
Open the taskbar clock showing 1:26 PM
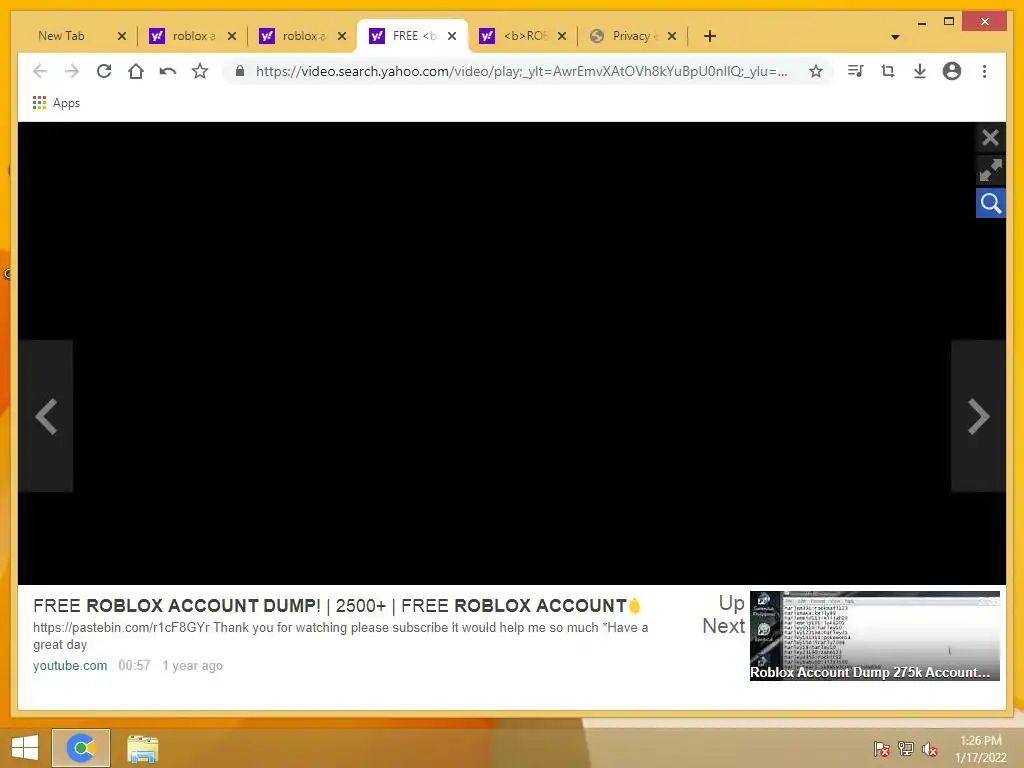(x=980, y=749)
